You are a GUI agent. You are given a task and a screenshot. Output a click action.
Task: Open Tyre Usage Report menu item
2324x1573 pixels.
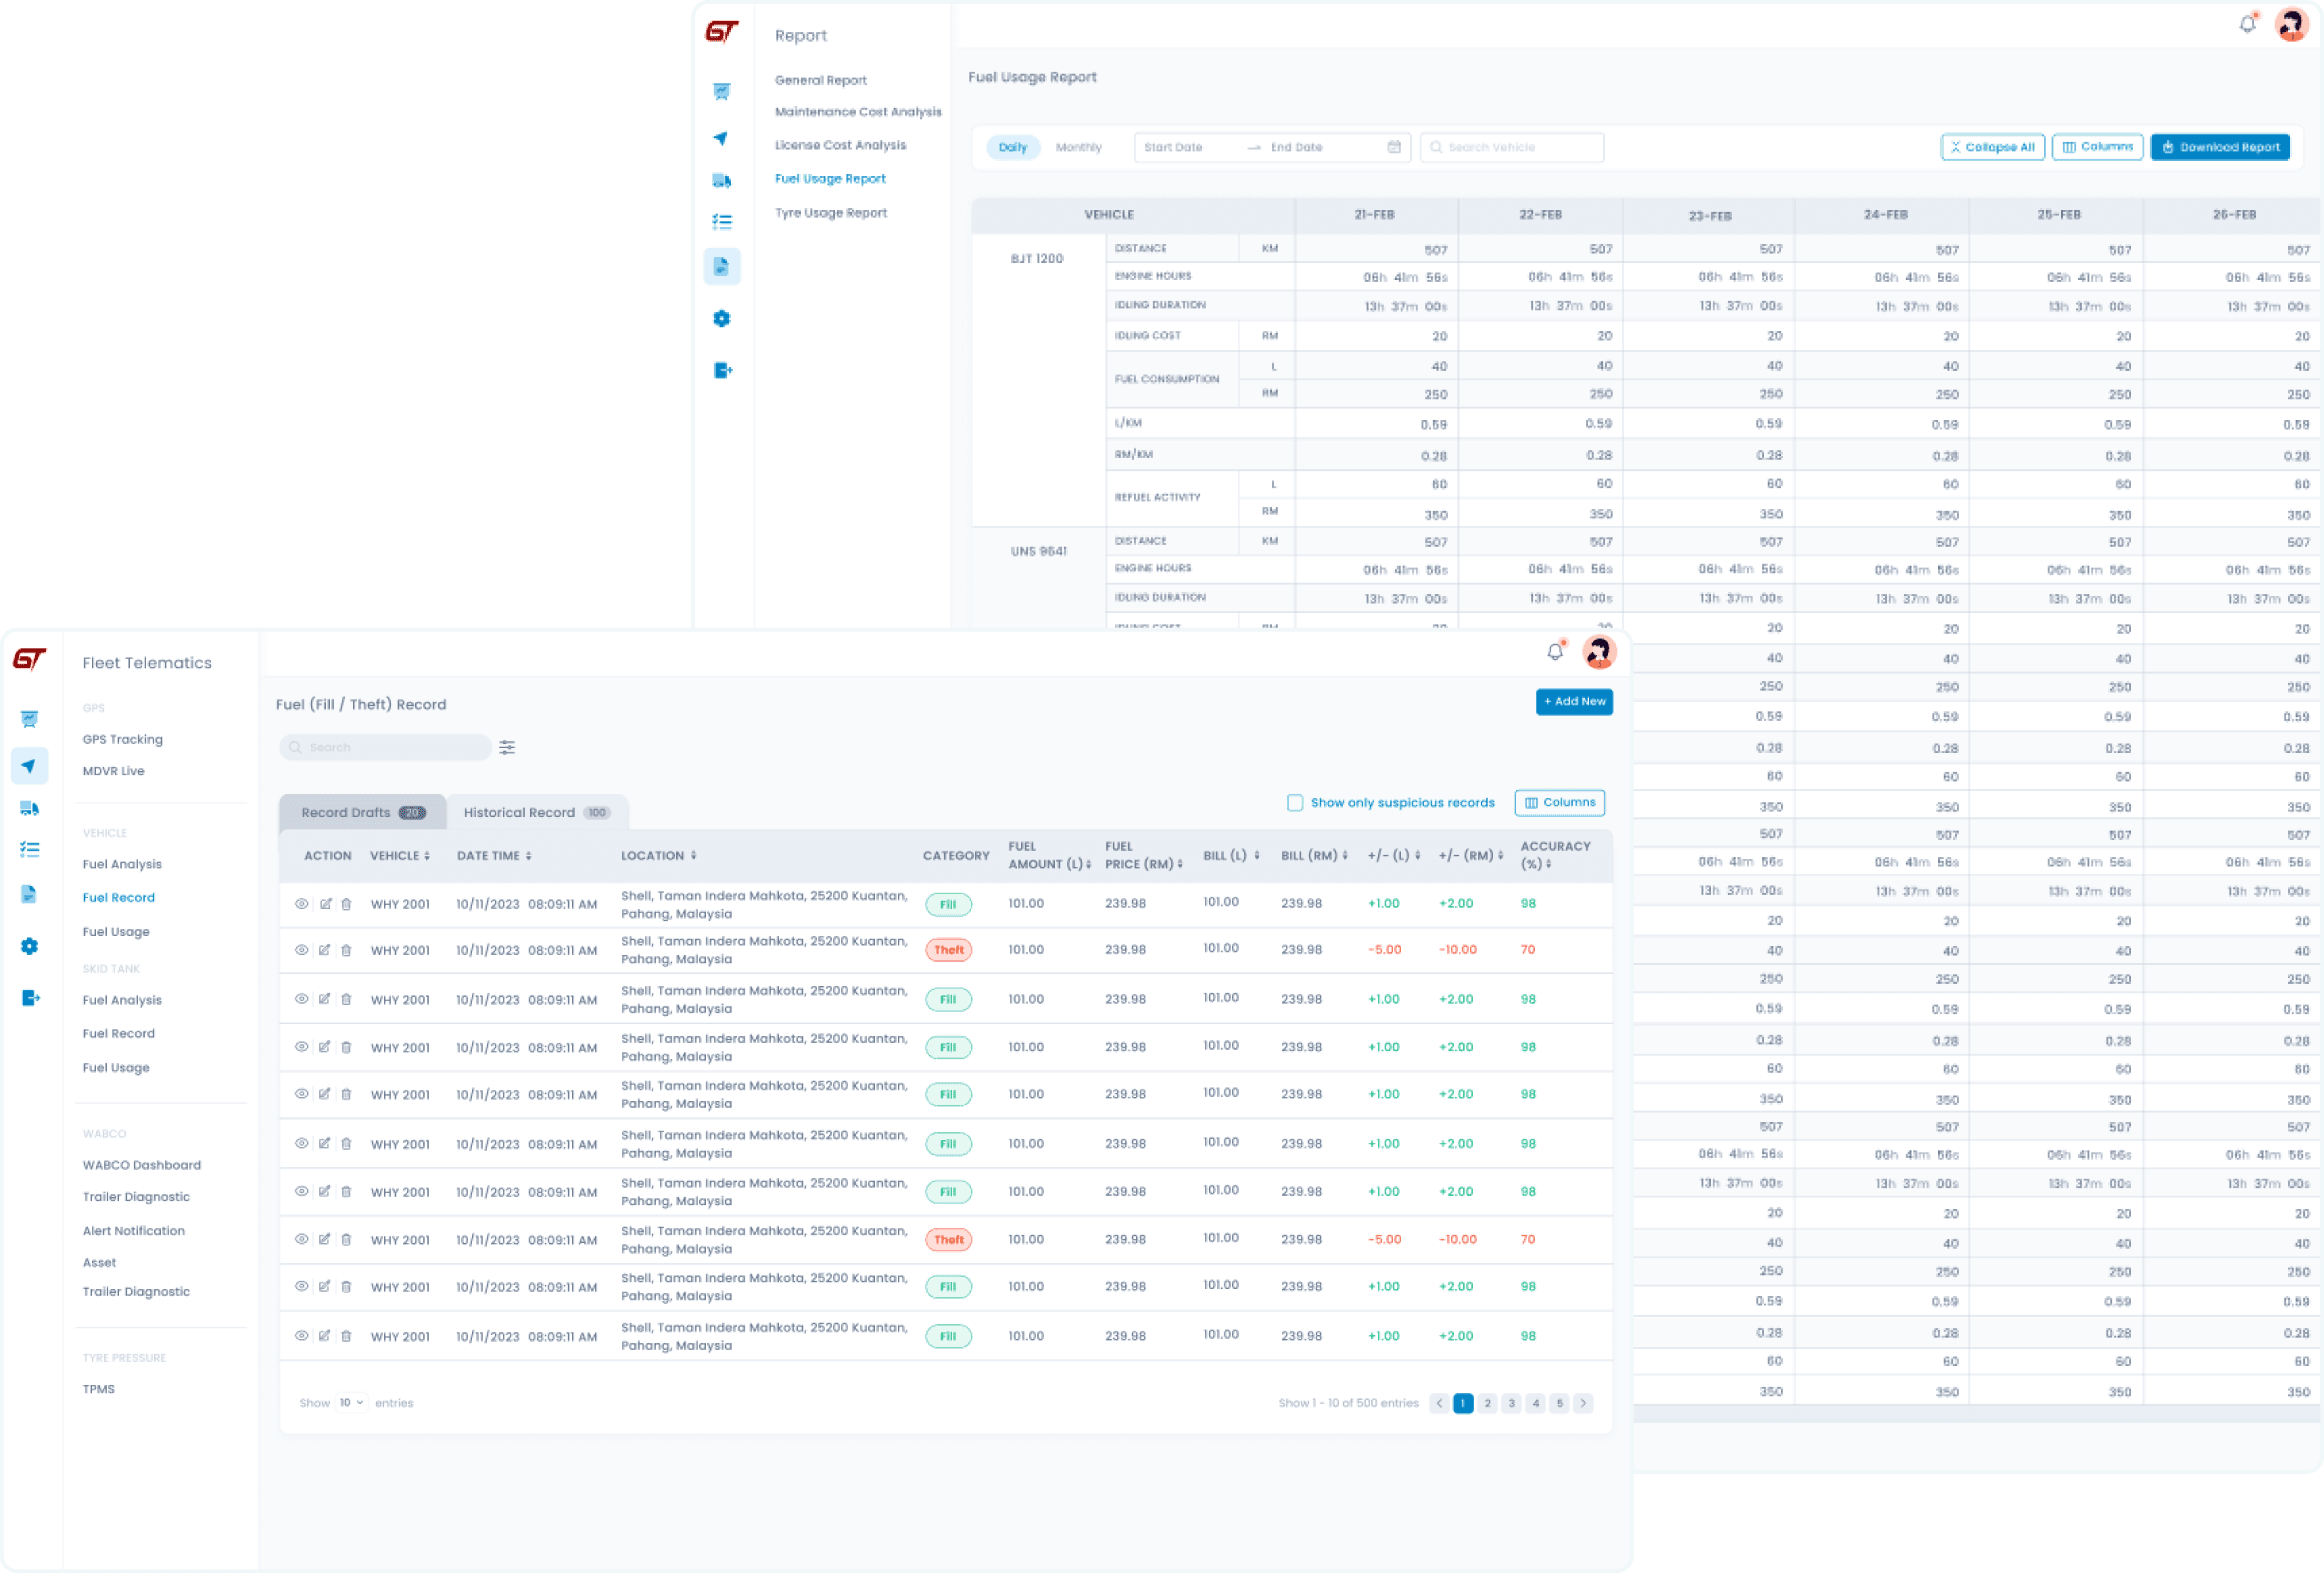(830, 213)
